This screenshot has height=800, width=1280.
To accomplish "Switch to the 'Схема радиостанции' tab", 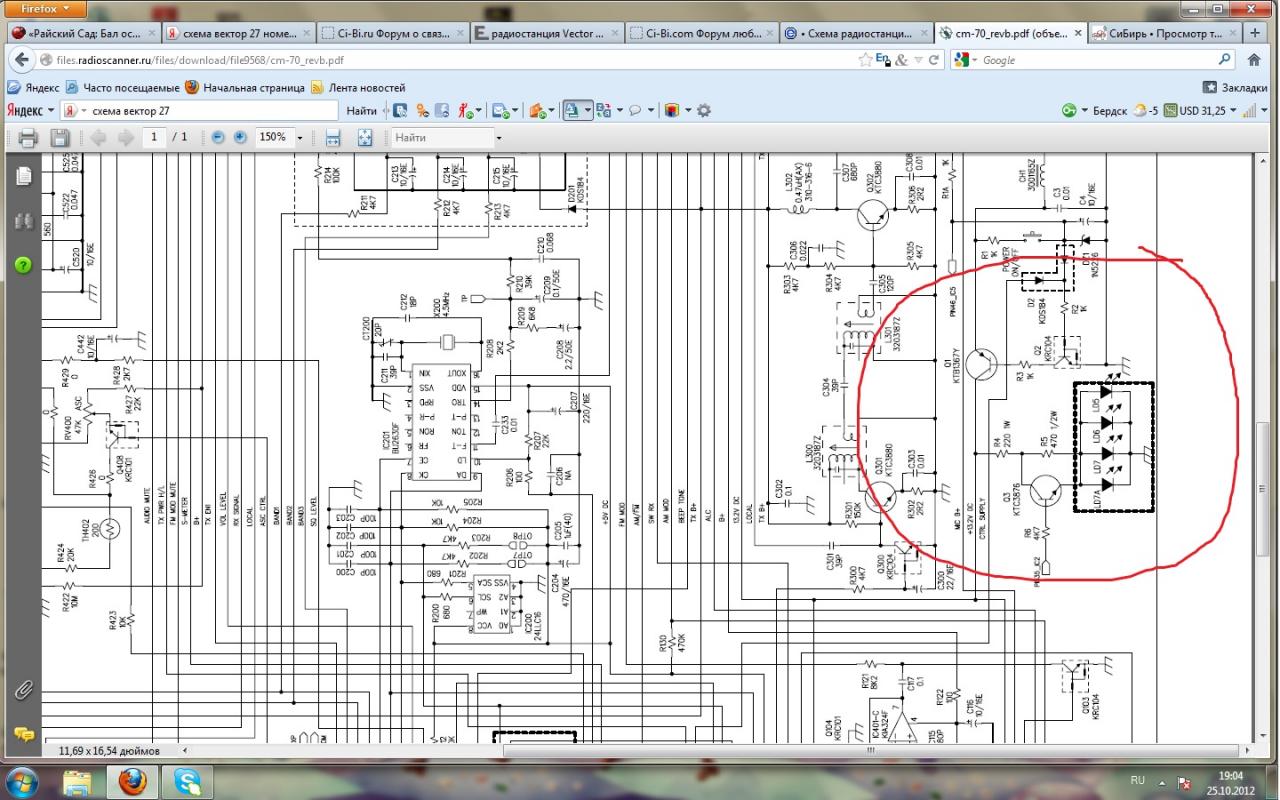I will [855, 33].
